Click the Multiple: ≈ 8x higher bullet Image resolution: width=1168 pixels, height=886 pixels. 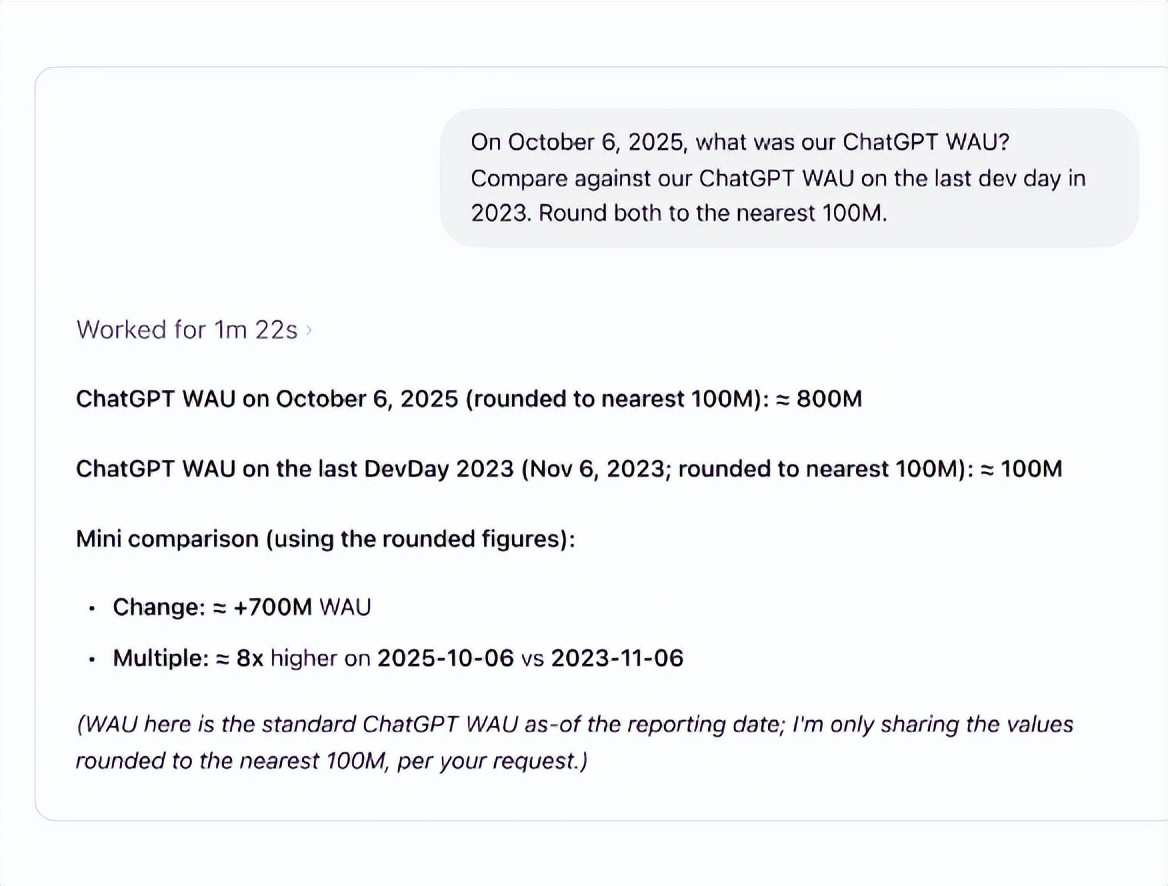398,659
